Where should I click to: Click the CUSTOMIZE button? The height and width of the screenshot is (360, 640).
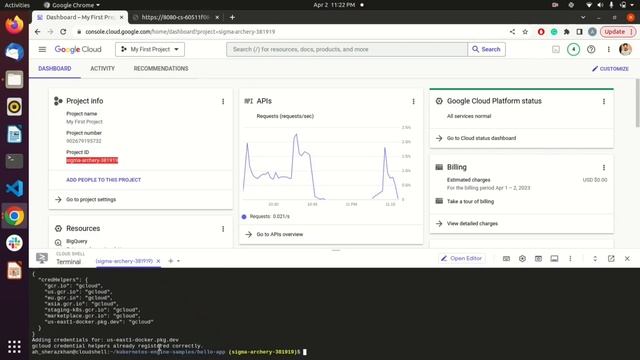click(610, 69)
